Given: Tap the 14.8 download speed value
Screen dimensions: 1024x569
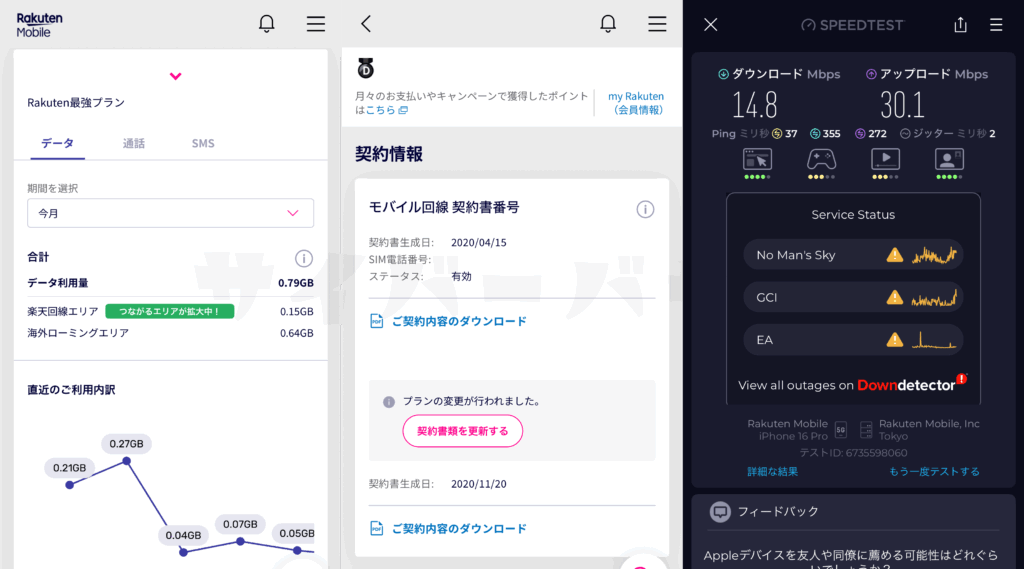Looking at the screenshot, I should (755, 105).
